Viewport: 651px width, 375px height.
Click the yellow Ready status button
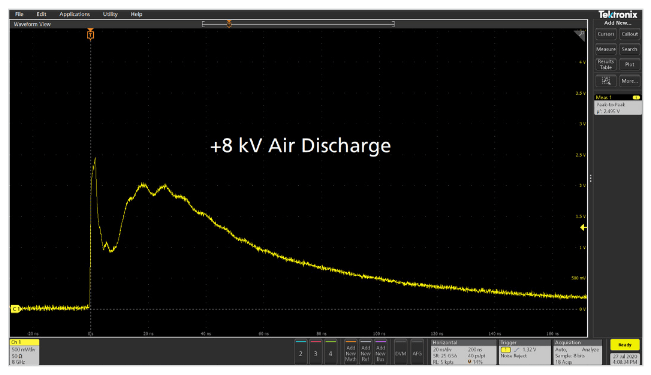coord(625,345)
